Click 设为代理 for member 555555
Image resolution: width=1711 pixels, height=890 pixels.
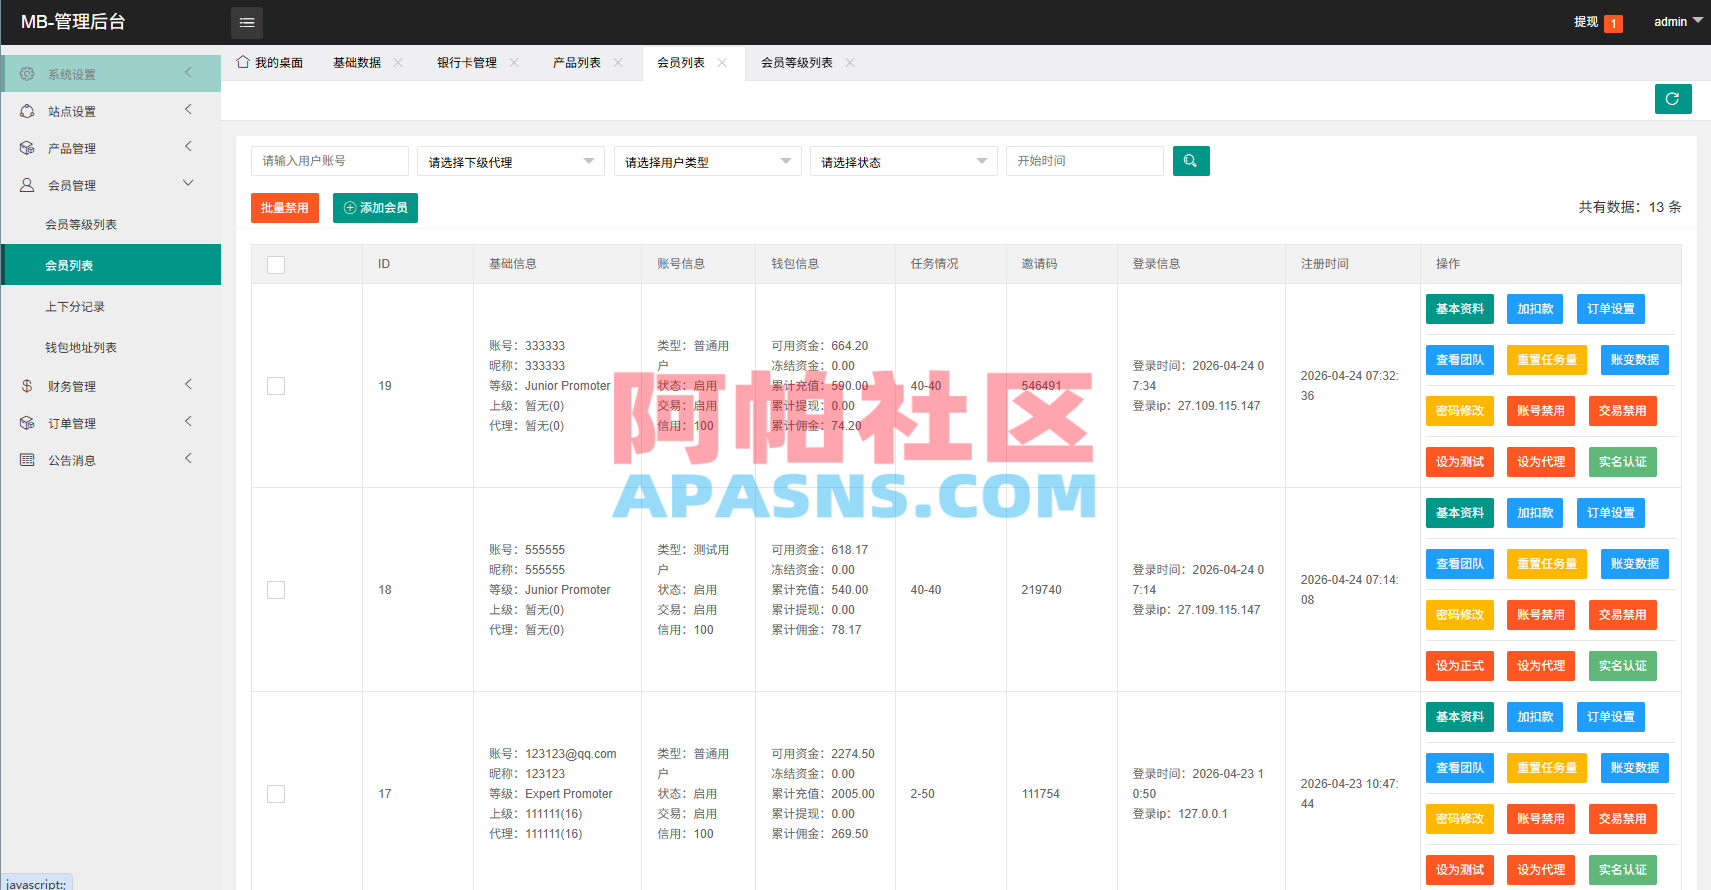coord(1541,666)
